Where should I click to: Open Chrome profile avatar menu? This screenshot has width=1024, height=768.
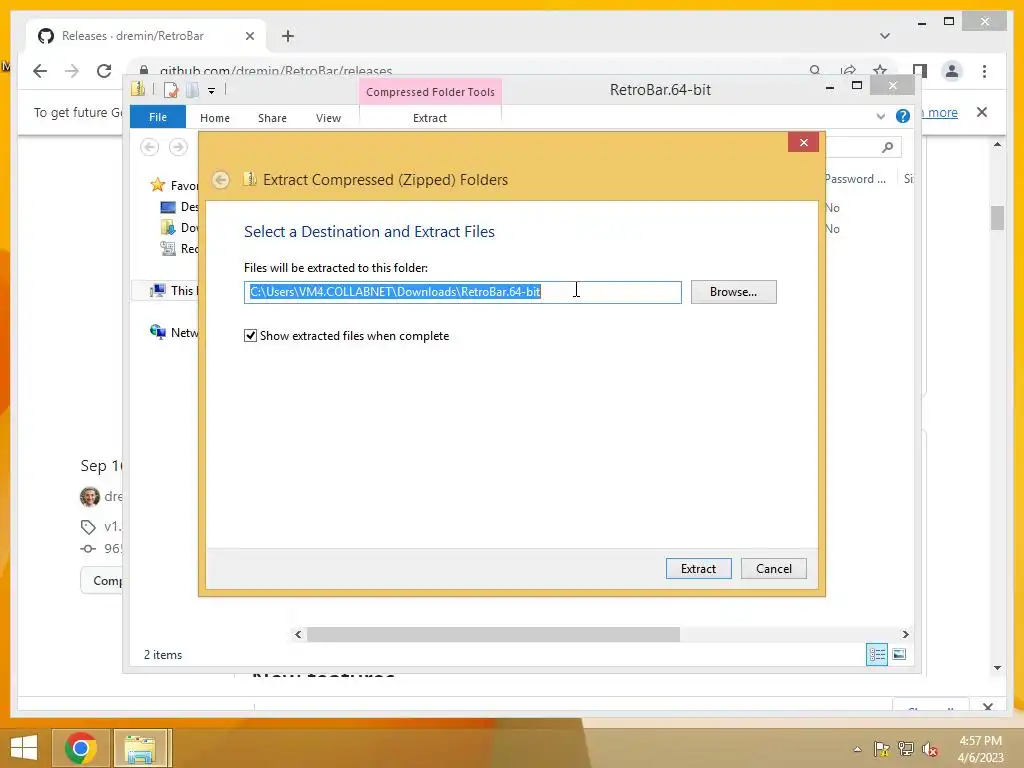tap(952, 71)
